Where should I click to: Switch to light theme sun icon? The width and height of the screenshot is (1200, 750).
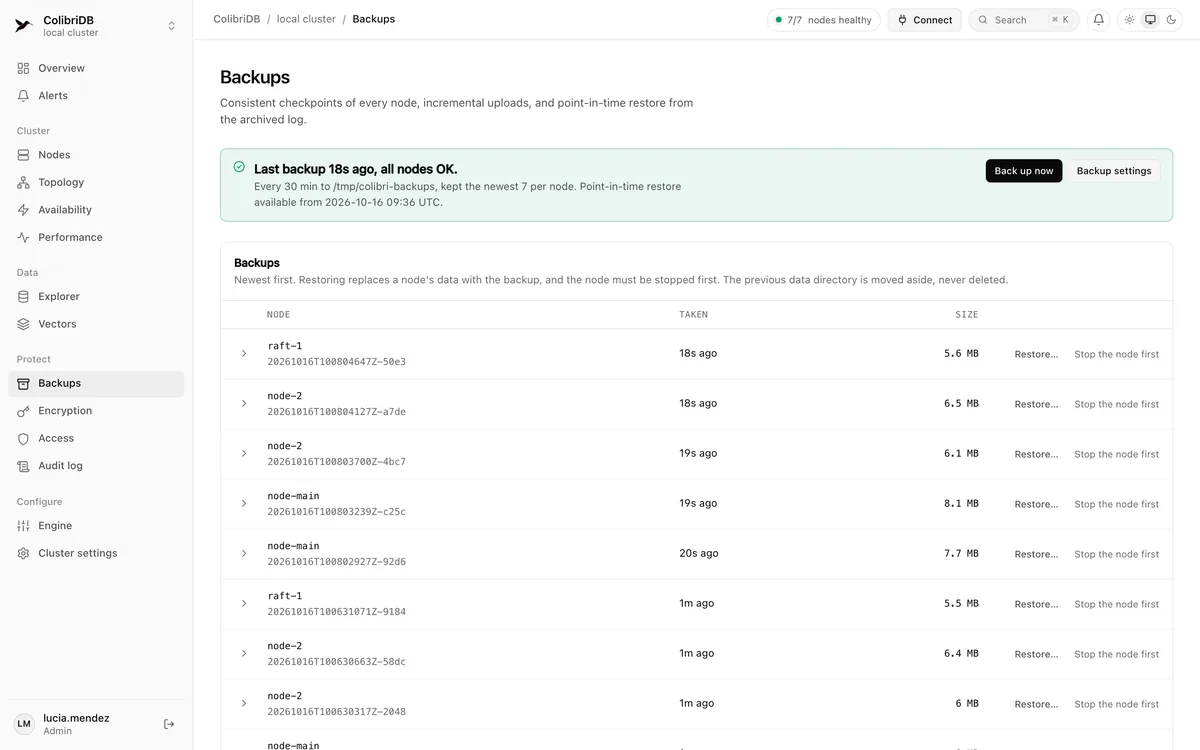coord(1129,20)
